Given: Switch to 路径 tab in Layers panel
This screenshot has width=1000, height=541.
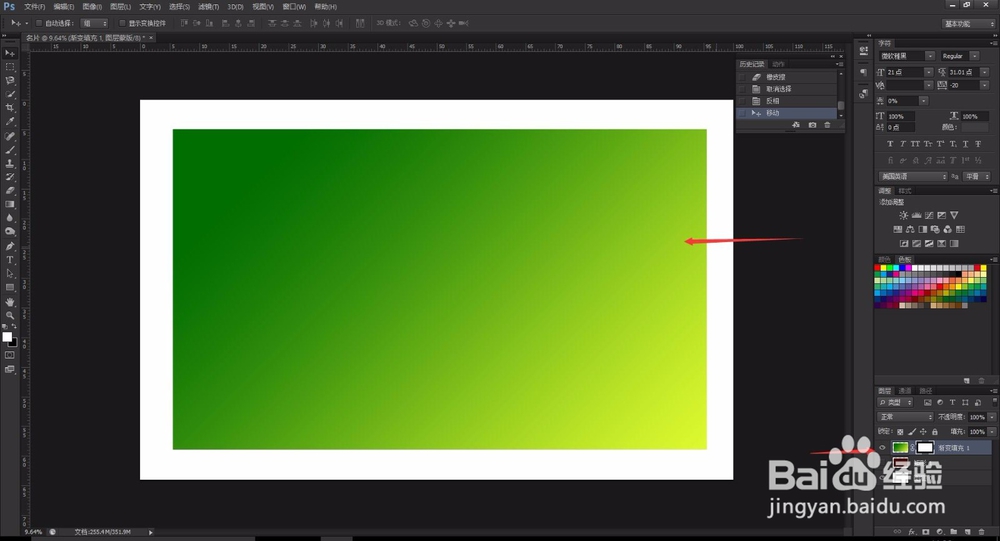Looking at the screenshot, I should [x=925, y=391].
